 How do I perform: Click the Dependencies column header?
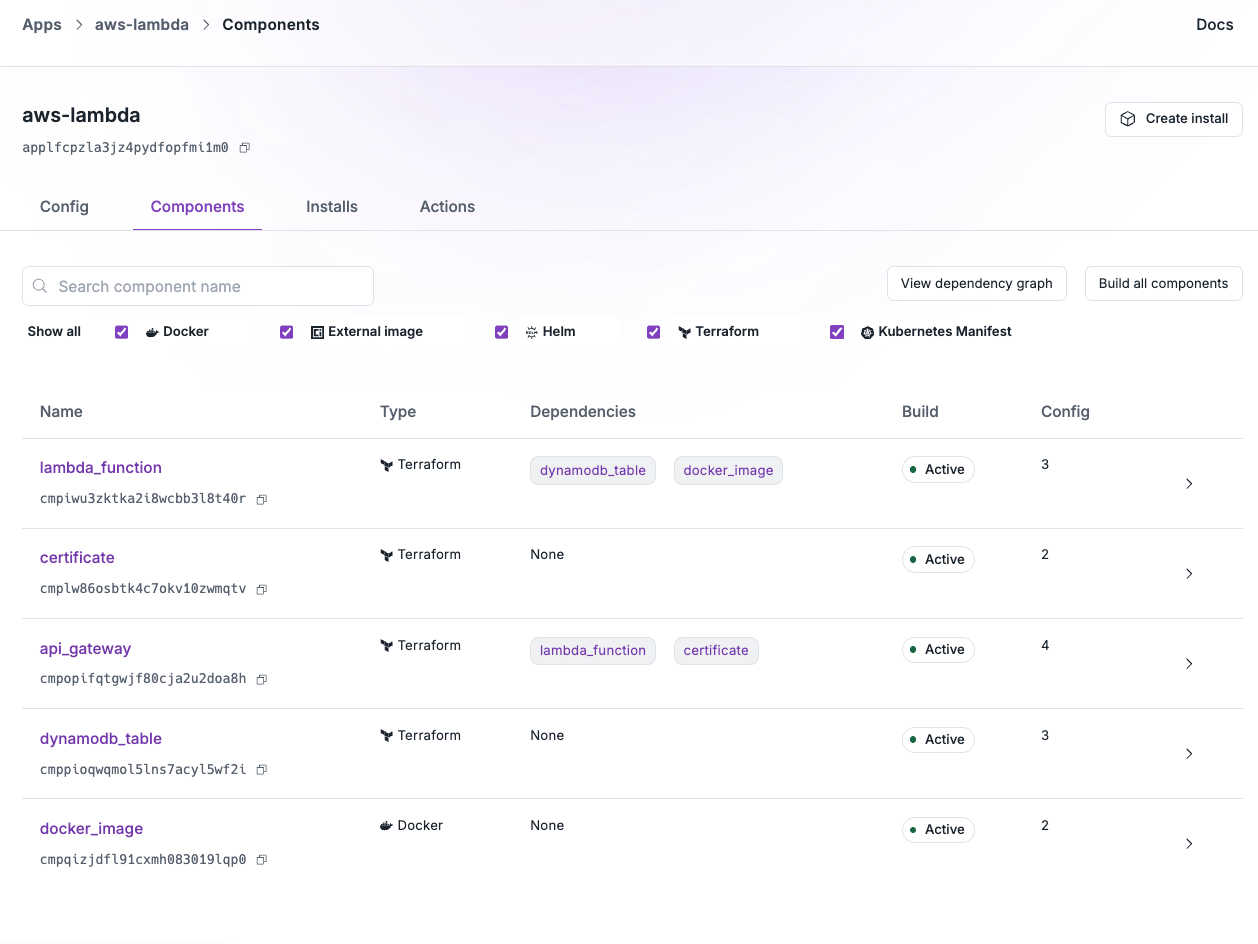[x=583, y=411]
